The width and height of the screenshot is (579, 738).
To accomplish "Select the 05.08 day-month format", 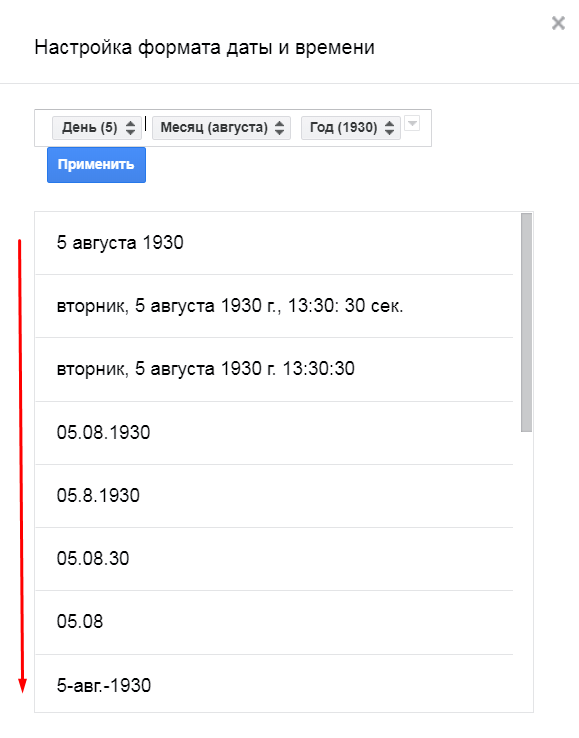I will coord(274,622).
